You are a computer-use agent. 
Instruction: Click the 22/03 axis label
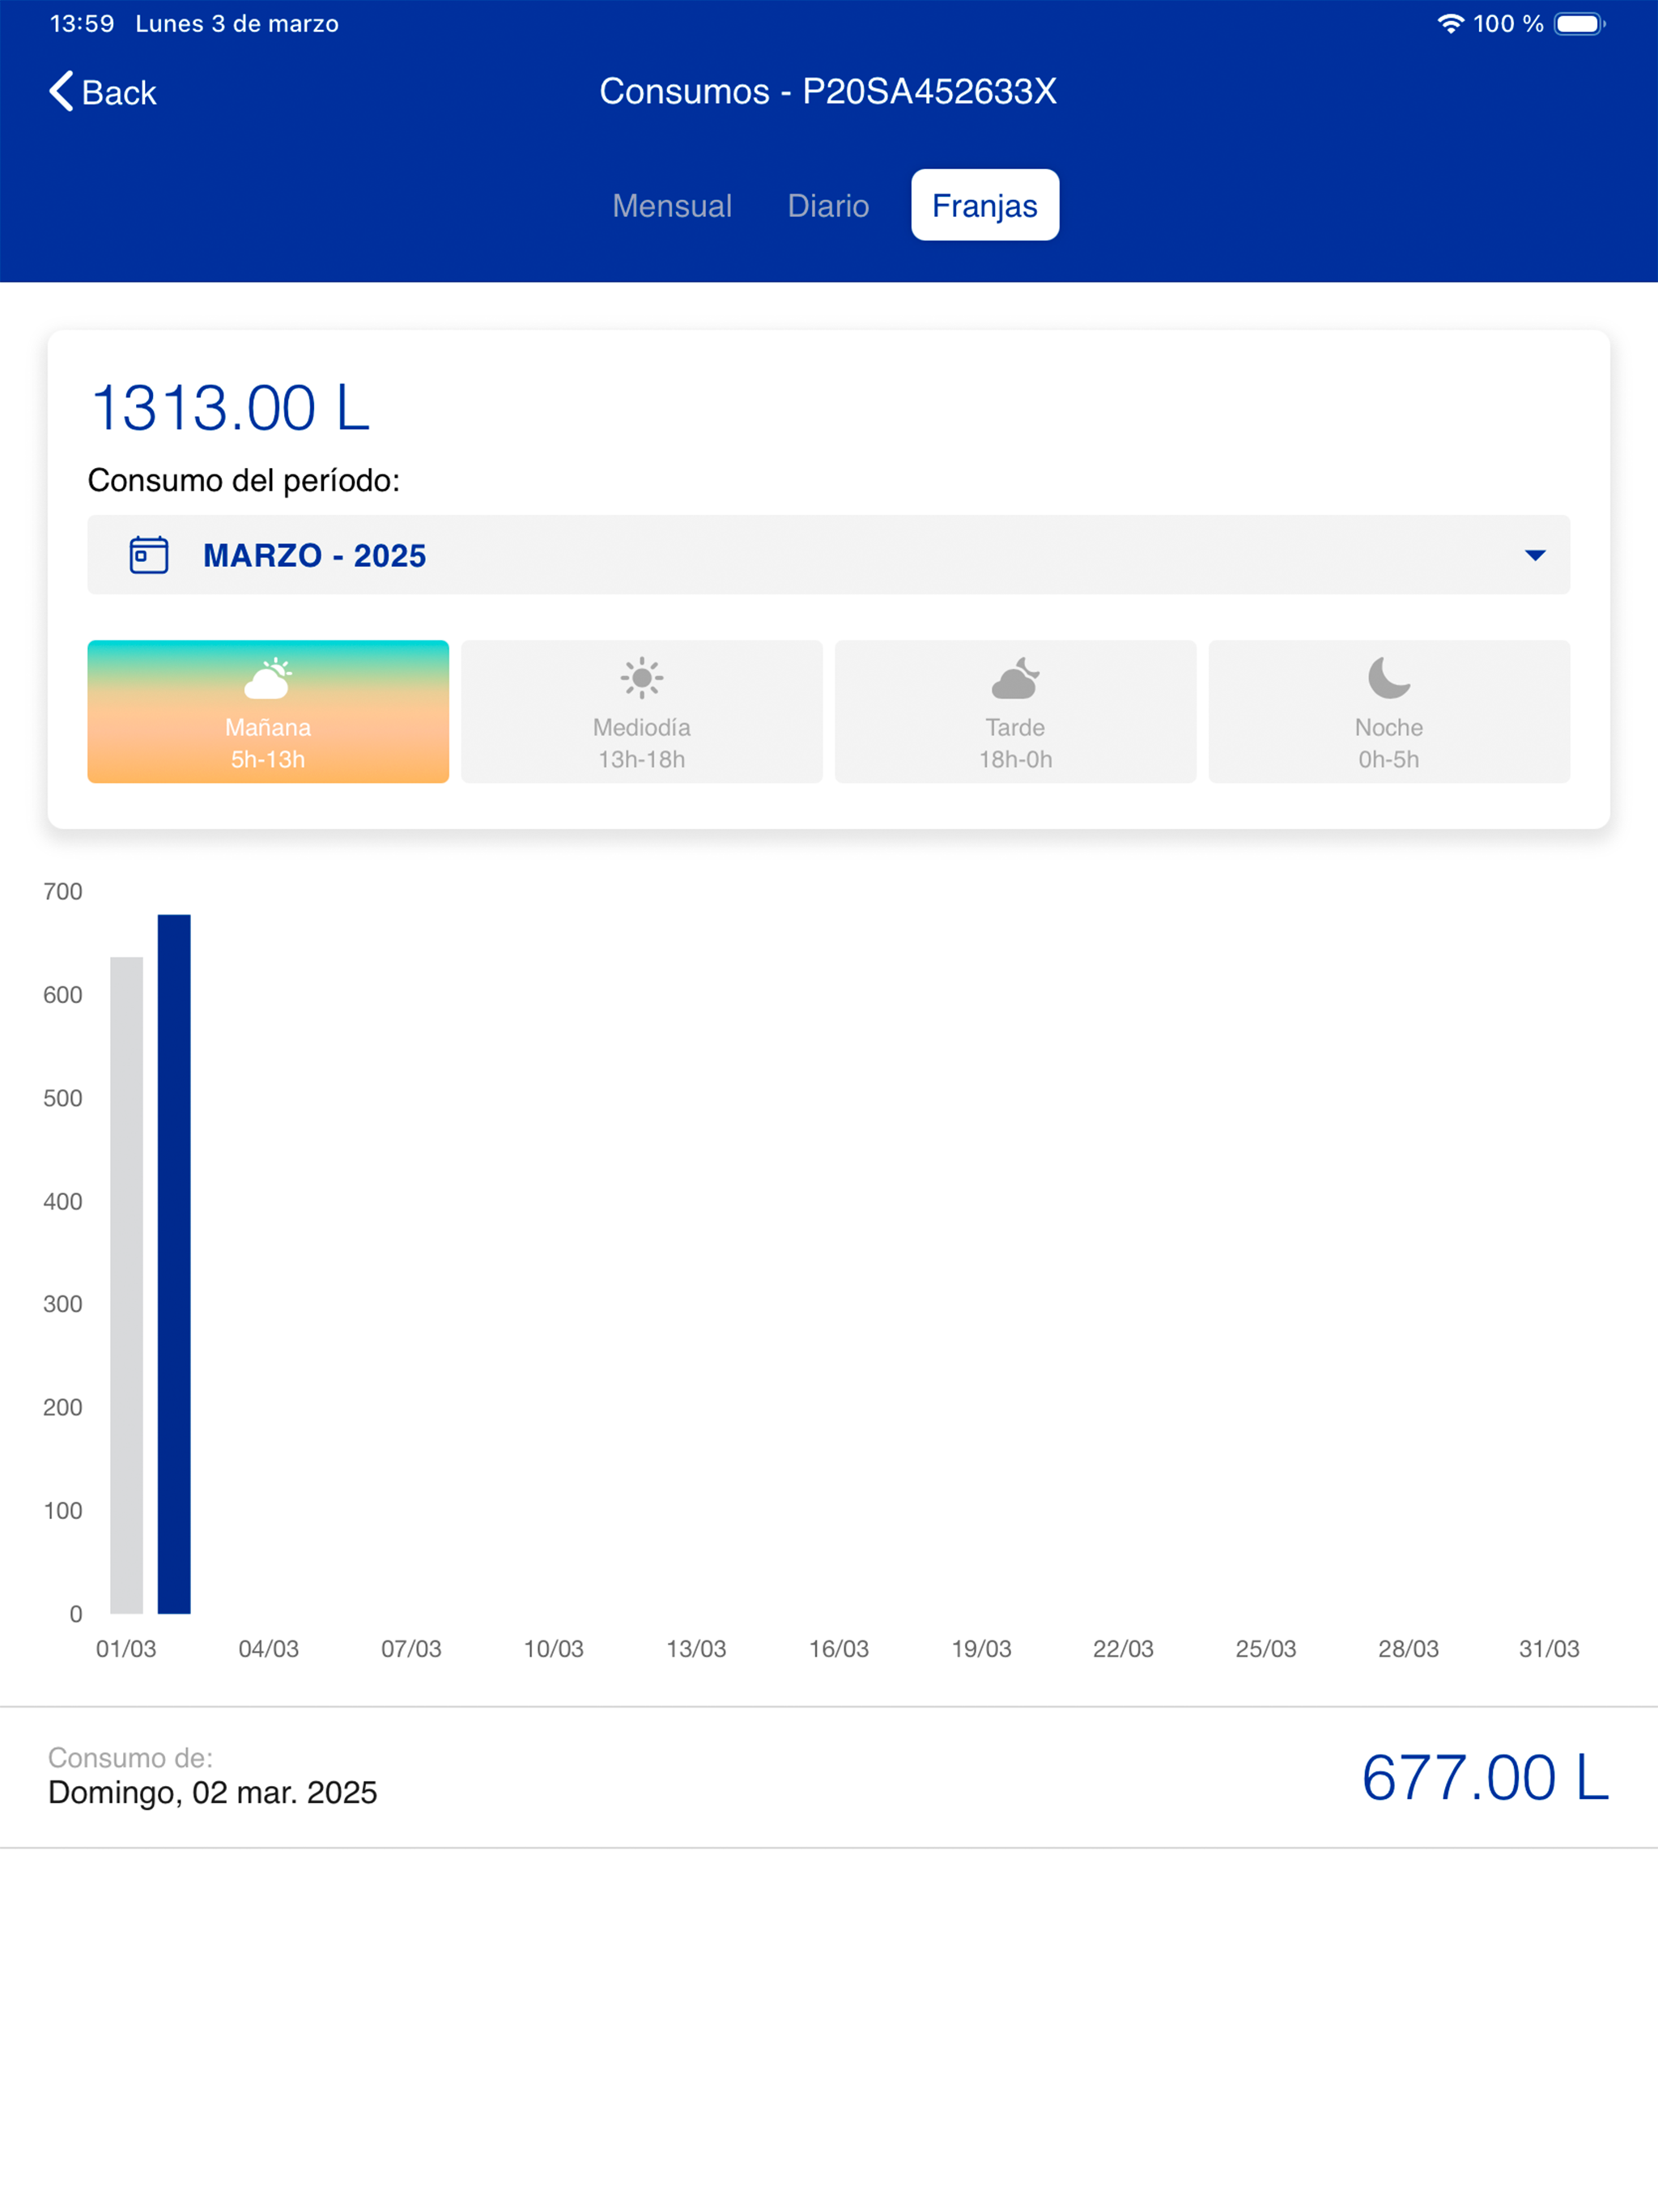[x=1123, y=1649]
